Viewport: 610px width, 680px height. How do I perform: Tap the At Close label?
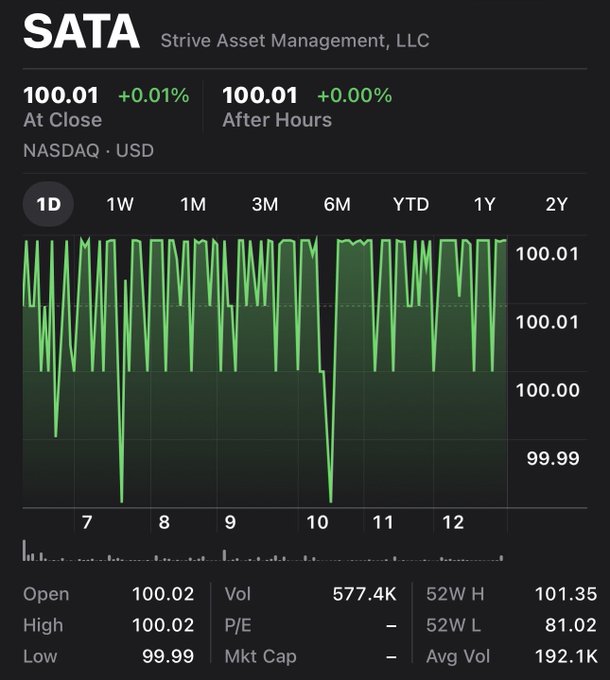tap(62, 120)
